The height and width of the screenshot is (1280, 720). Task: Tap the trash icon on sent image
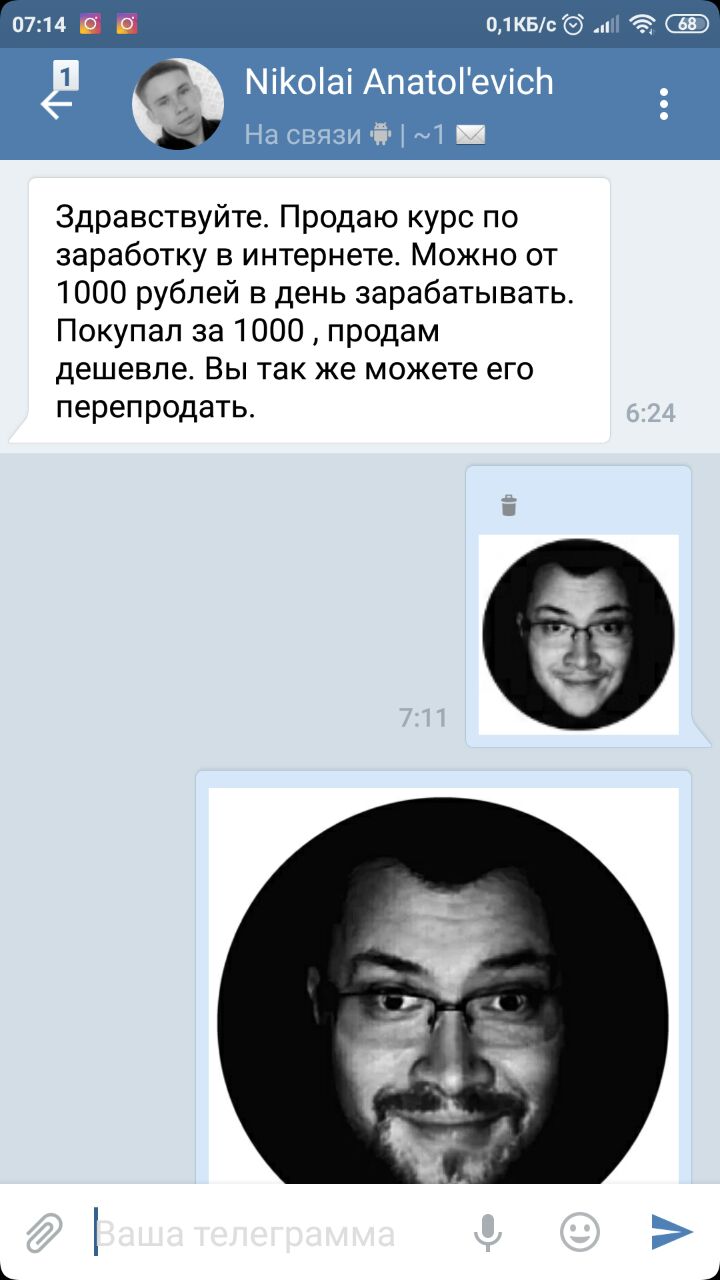coord(509,505)
